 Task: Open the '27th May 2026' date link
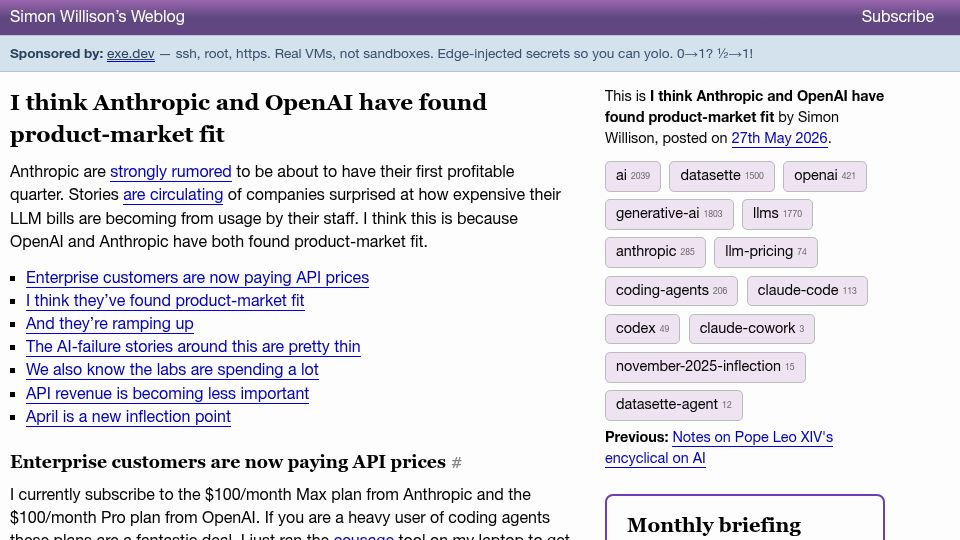pyautogui.click(x=779, y=138)
